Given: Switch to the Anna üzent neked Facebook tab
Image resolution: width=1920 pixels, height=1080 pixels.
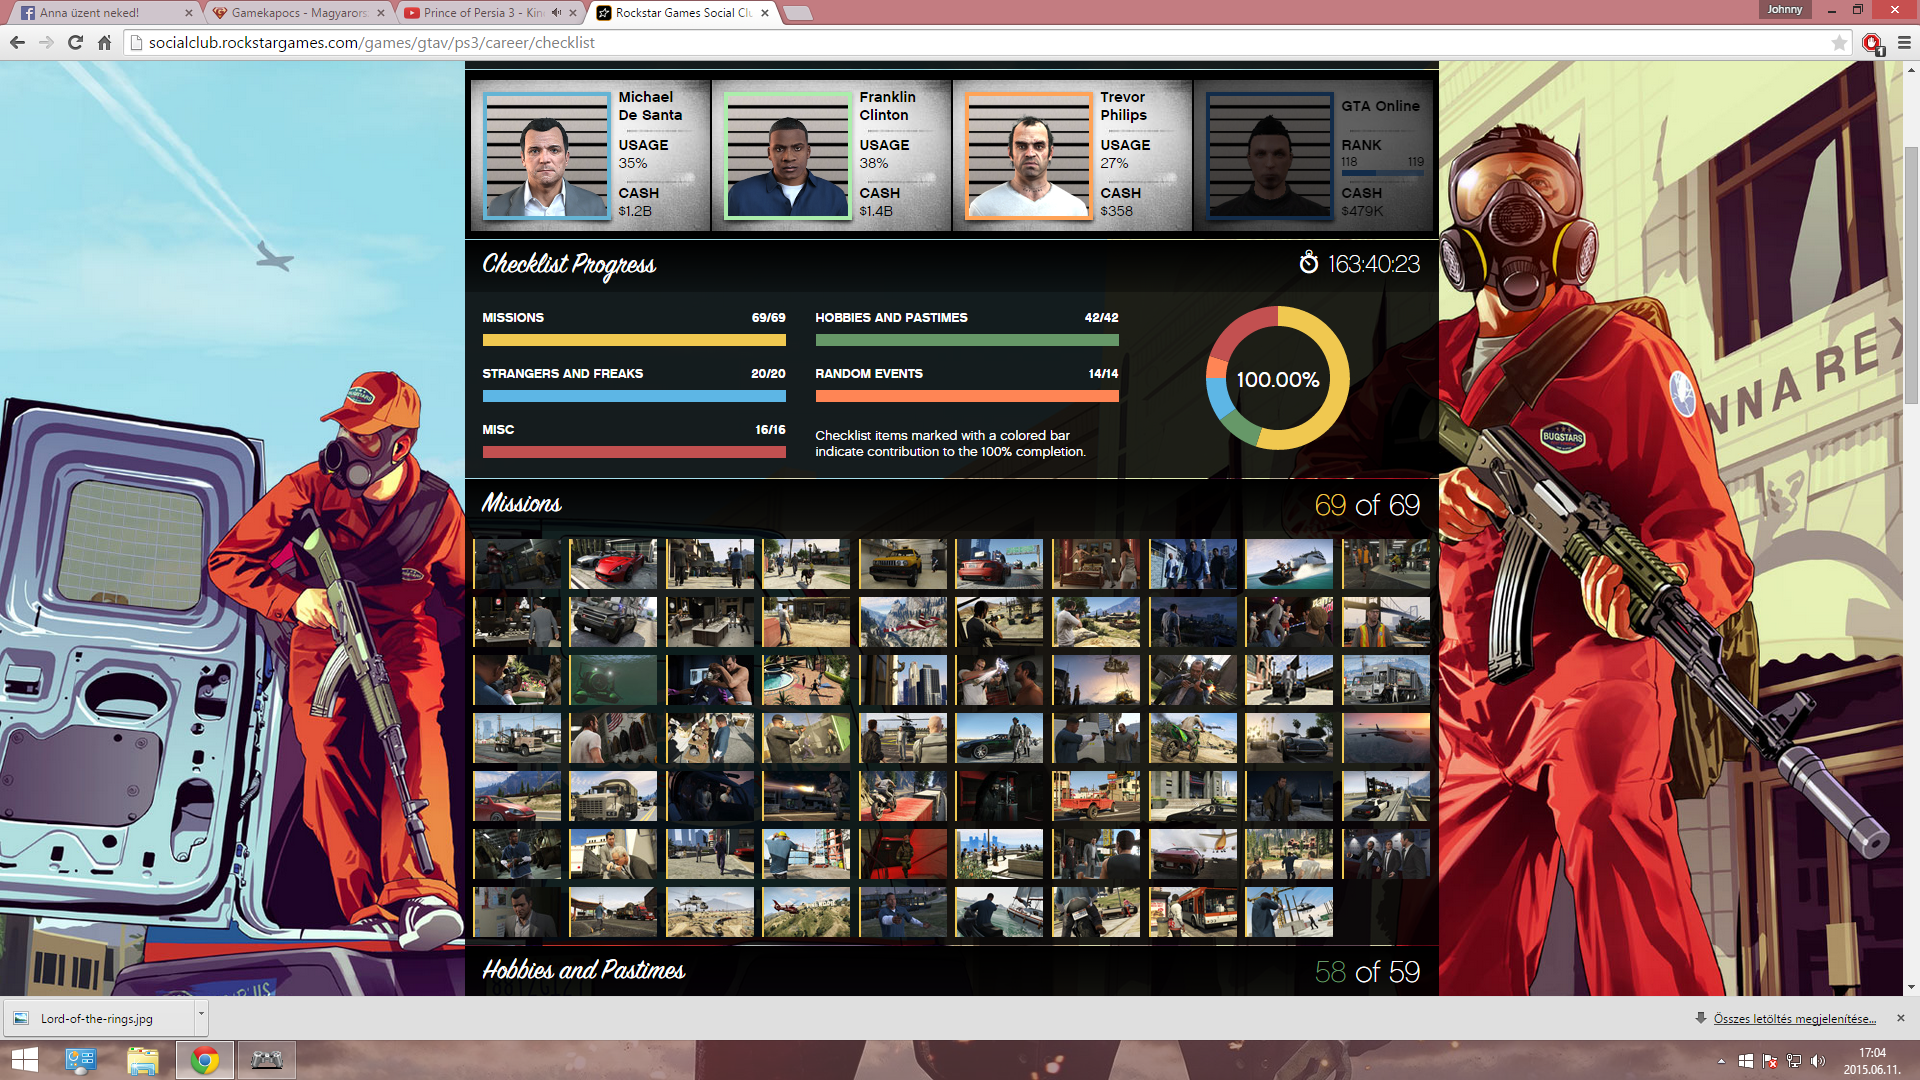Looking at the screenshot, I should pos(100,13).
